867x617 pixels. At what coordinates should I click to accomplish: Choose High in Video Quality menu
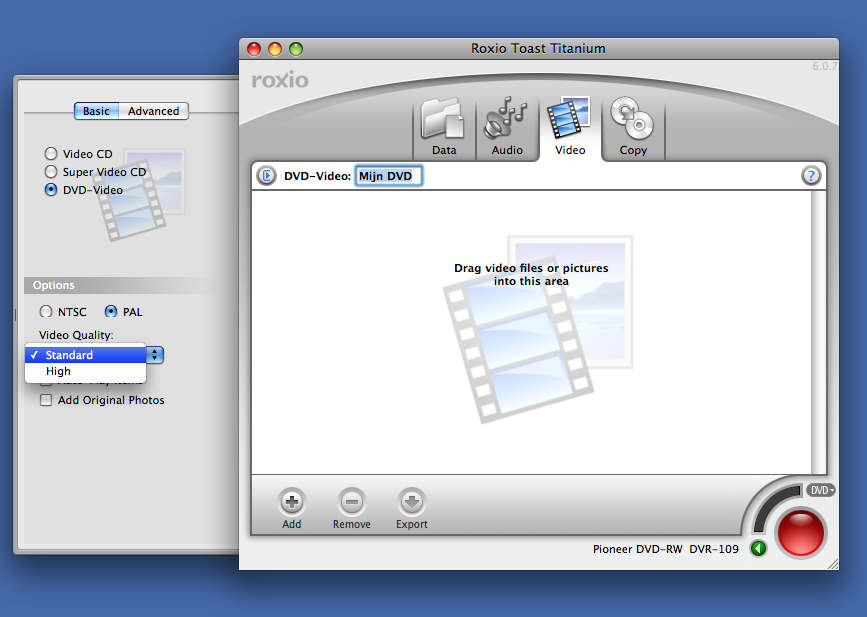point(58,371)
